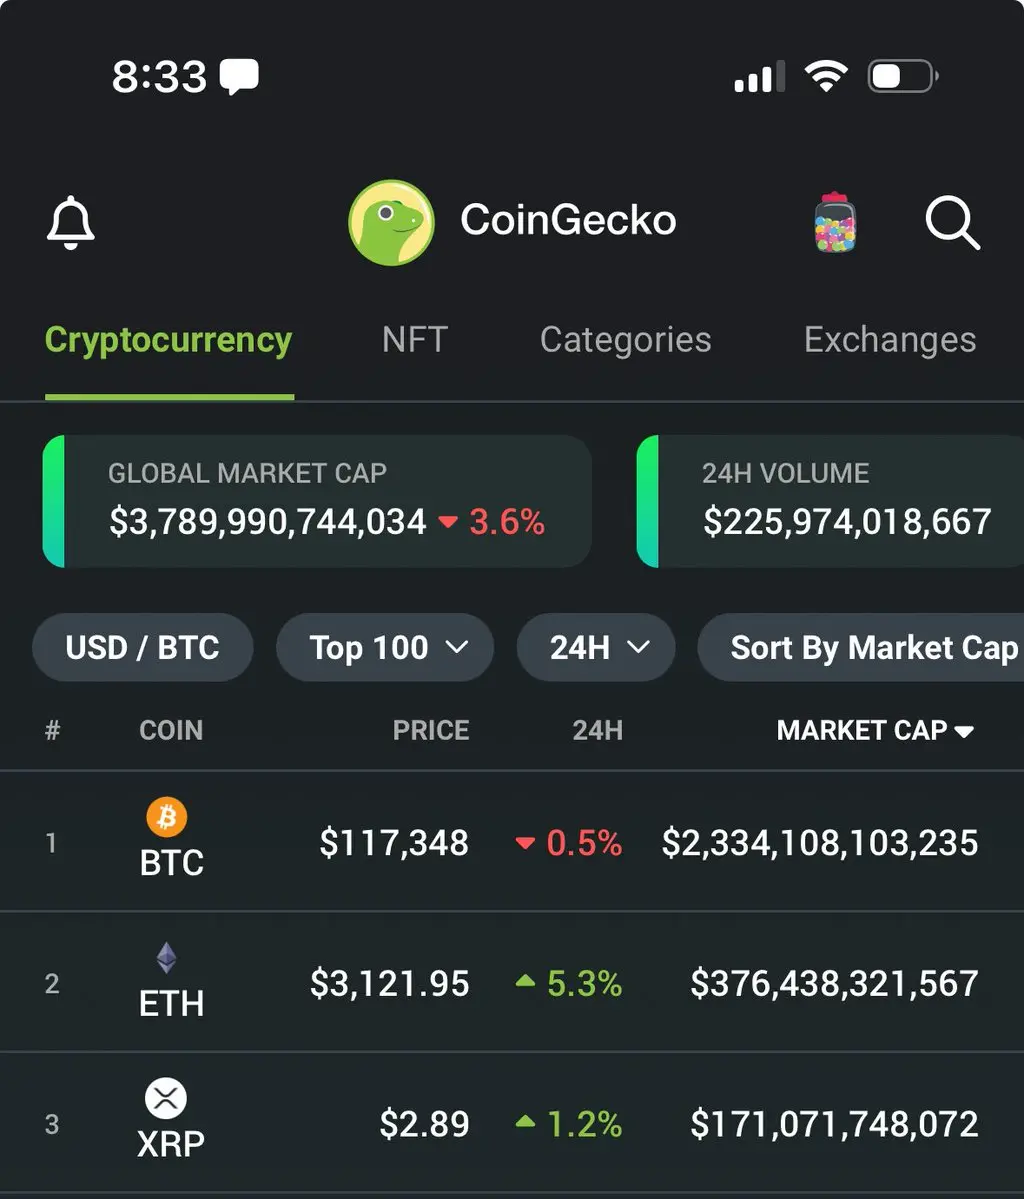Tap the XRP coin icon

[166, 1098]
